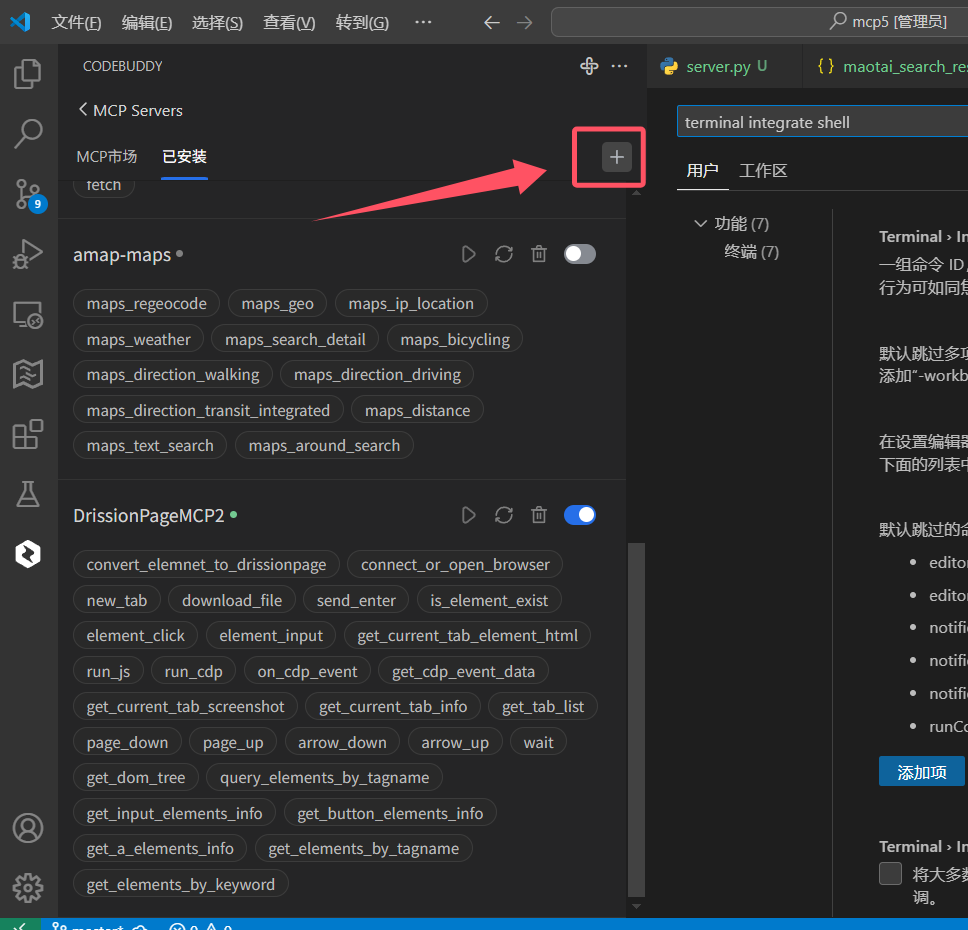Click the get_dom_tree tool tag
This screenshot has width=968, height=930.
(136, 777)
